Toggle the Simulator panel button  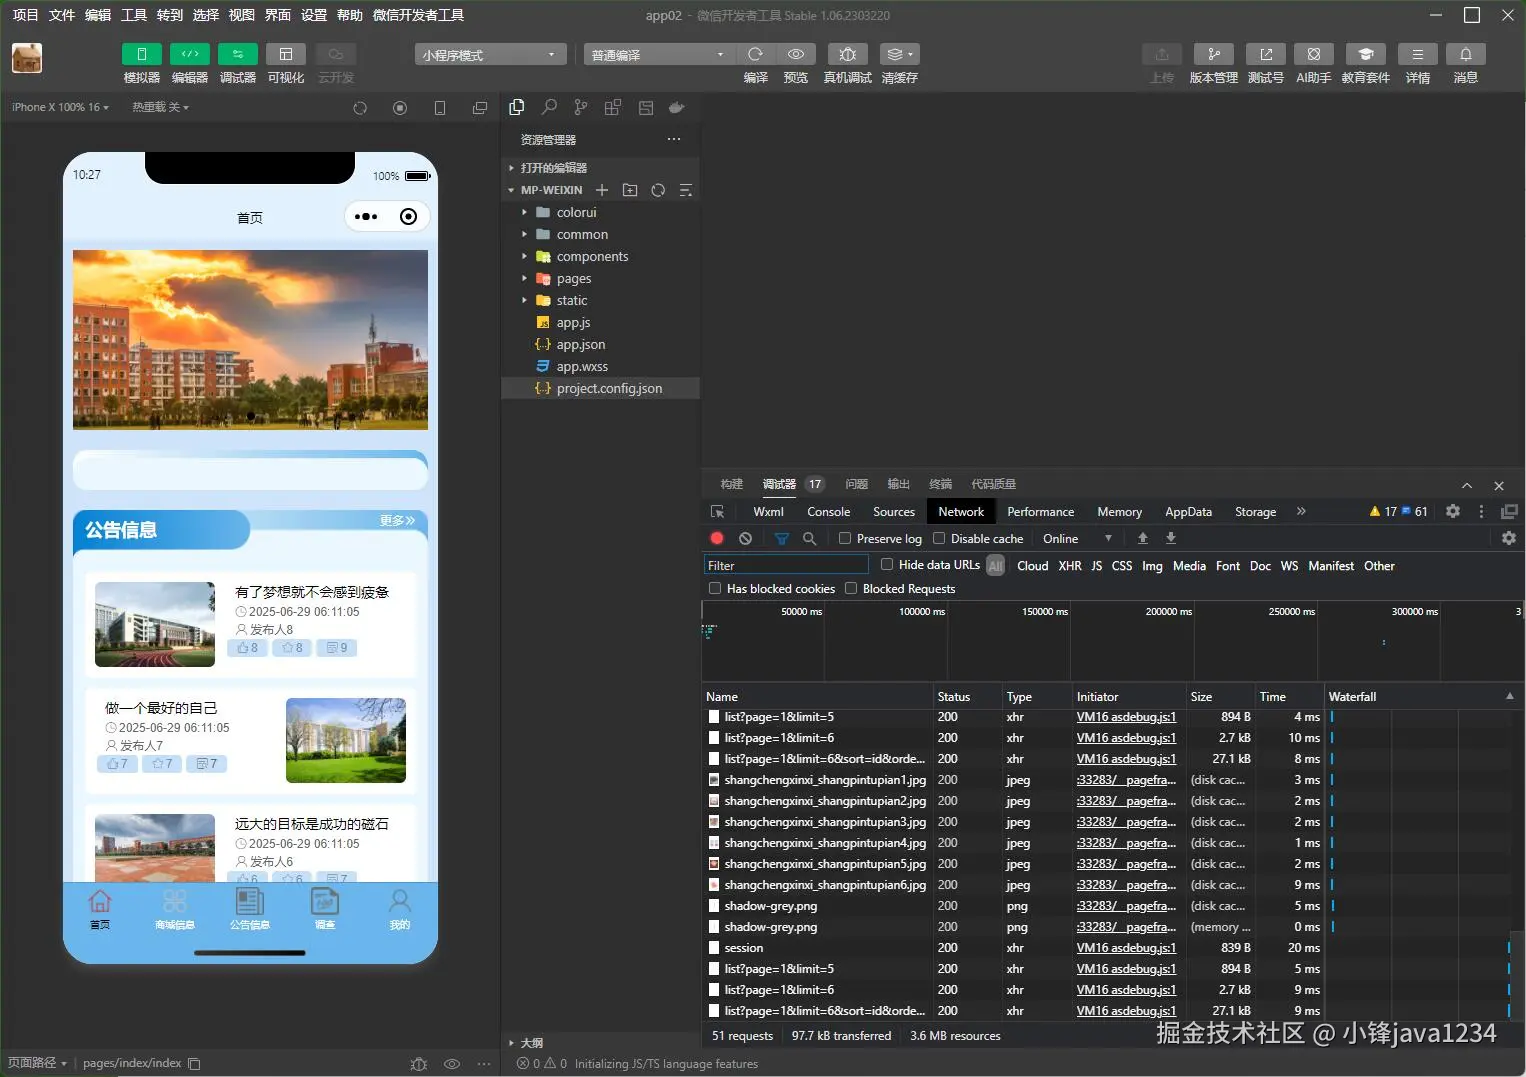pos(141,54)
